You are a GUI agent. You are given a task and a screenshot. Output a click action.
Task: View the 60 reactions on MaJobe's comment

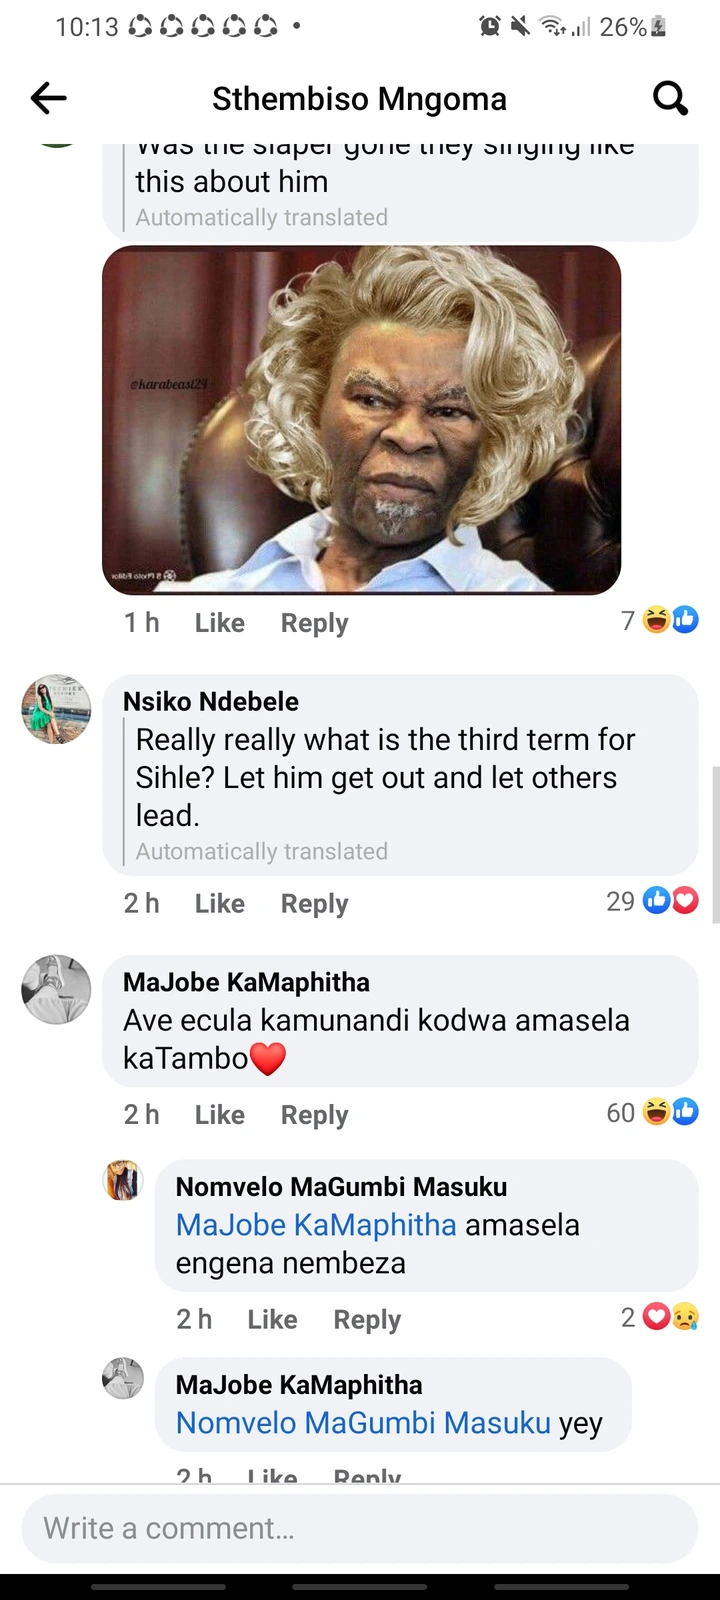coord(652,1112)
